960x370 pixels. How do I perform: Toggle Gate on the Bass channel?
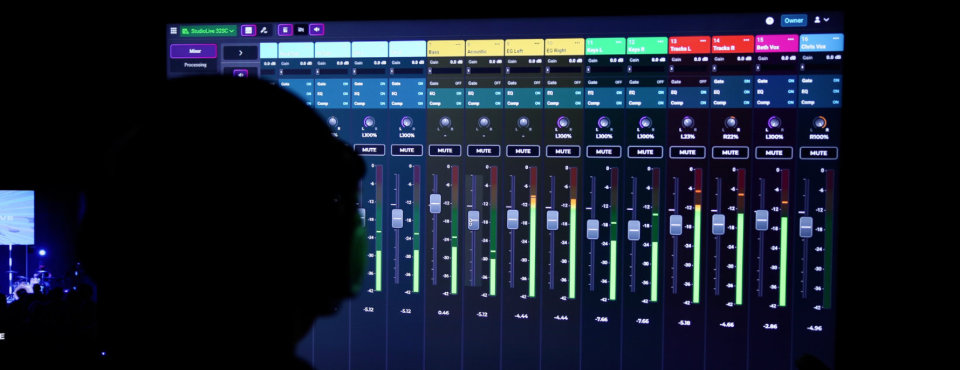coord(445,83)
